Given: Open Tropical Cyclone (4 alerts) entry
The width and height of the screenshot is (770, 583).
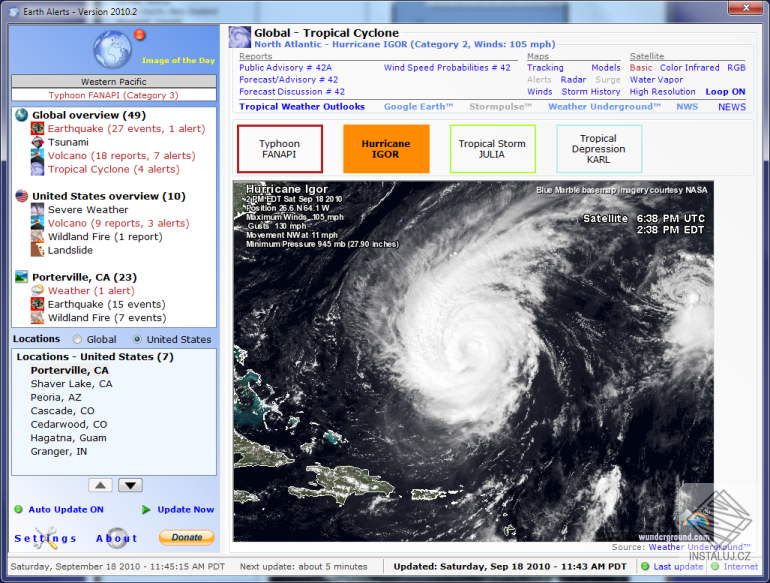Looking at the screenshot, I should (113, 169).
